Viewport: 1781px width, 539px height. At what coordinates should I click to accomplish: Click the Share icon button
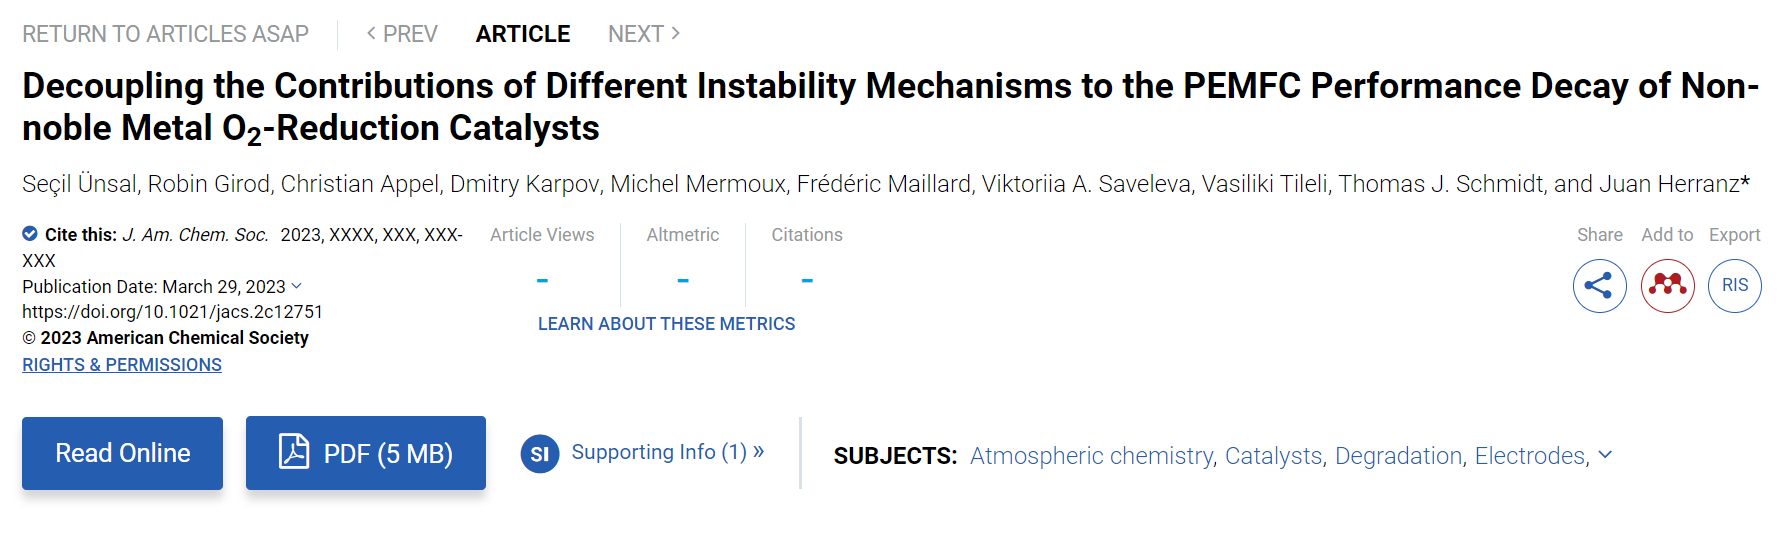(x=1599, y=286)
